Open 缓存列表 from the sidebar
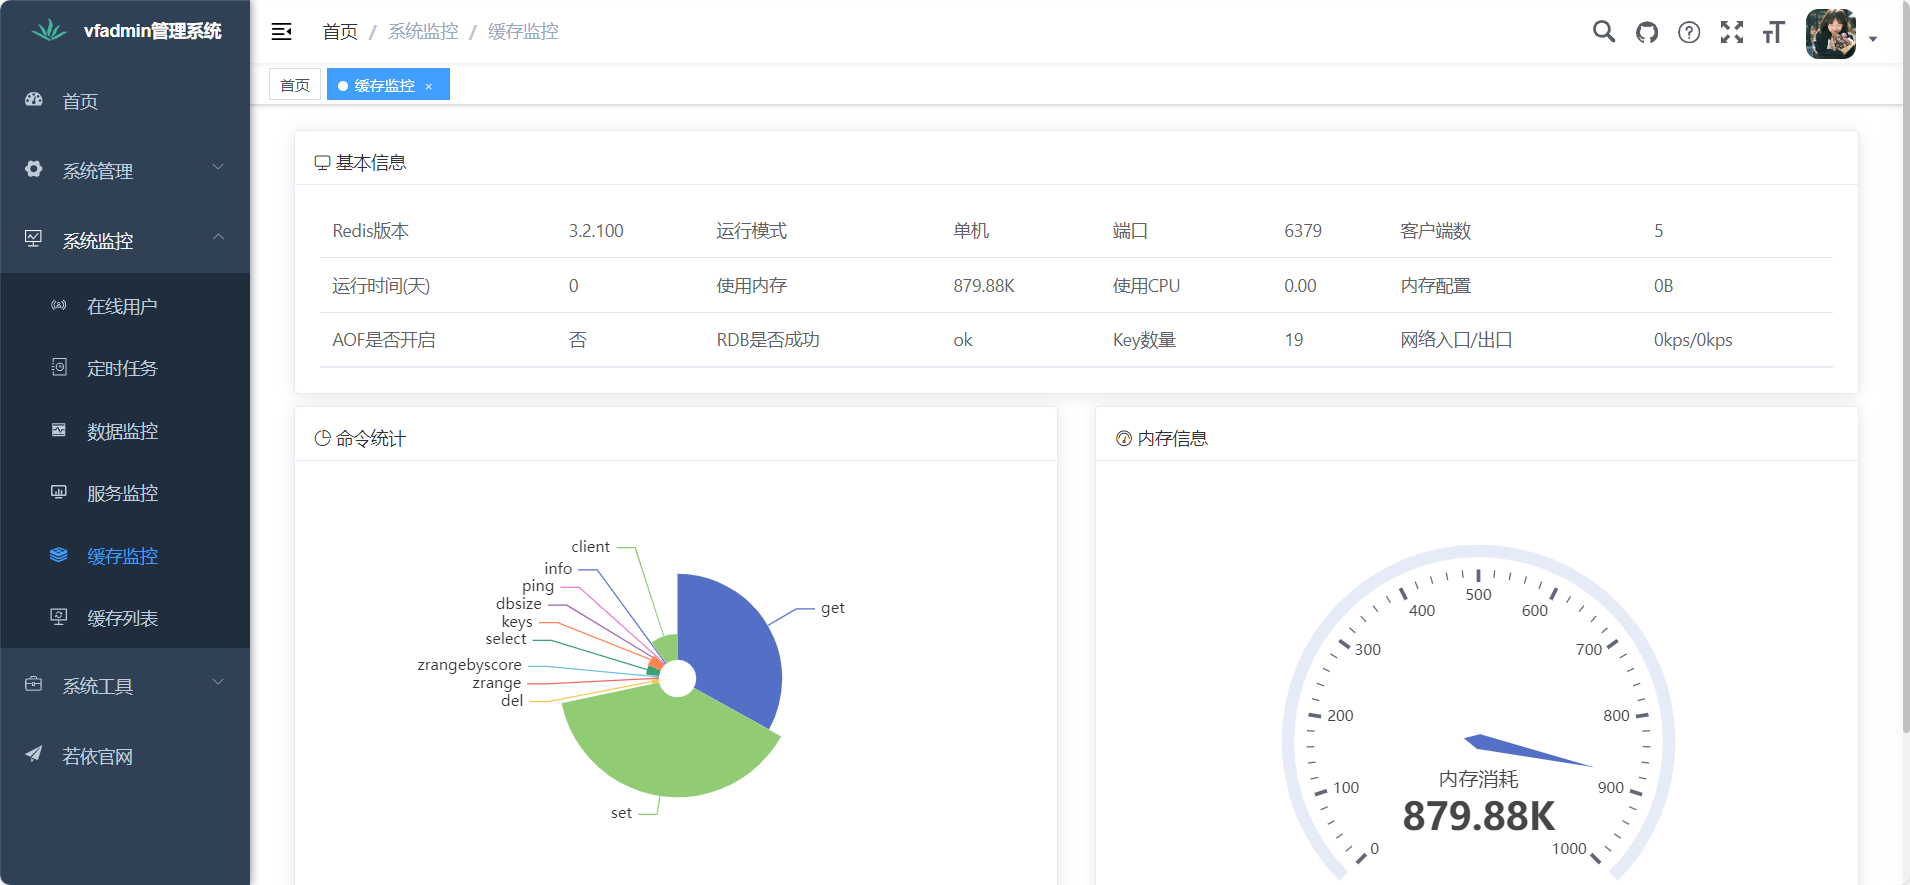1910x885 pixels. 122,618
